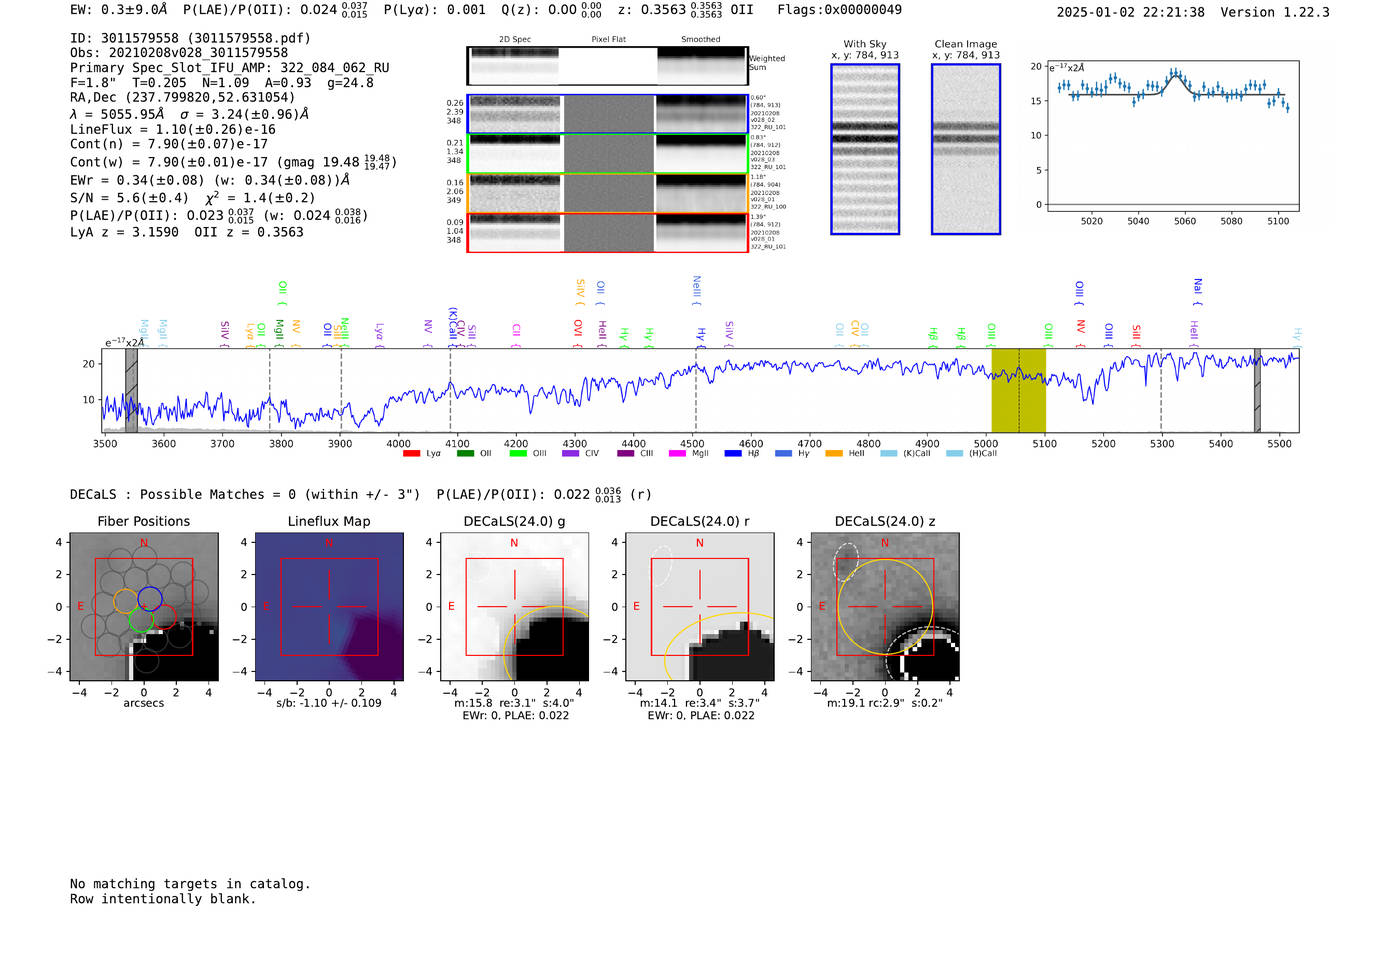The height and width of the screenshot is (953, 1400).
Task: Click the dark green OII legend swatch
Action: 465,454
